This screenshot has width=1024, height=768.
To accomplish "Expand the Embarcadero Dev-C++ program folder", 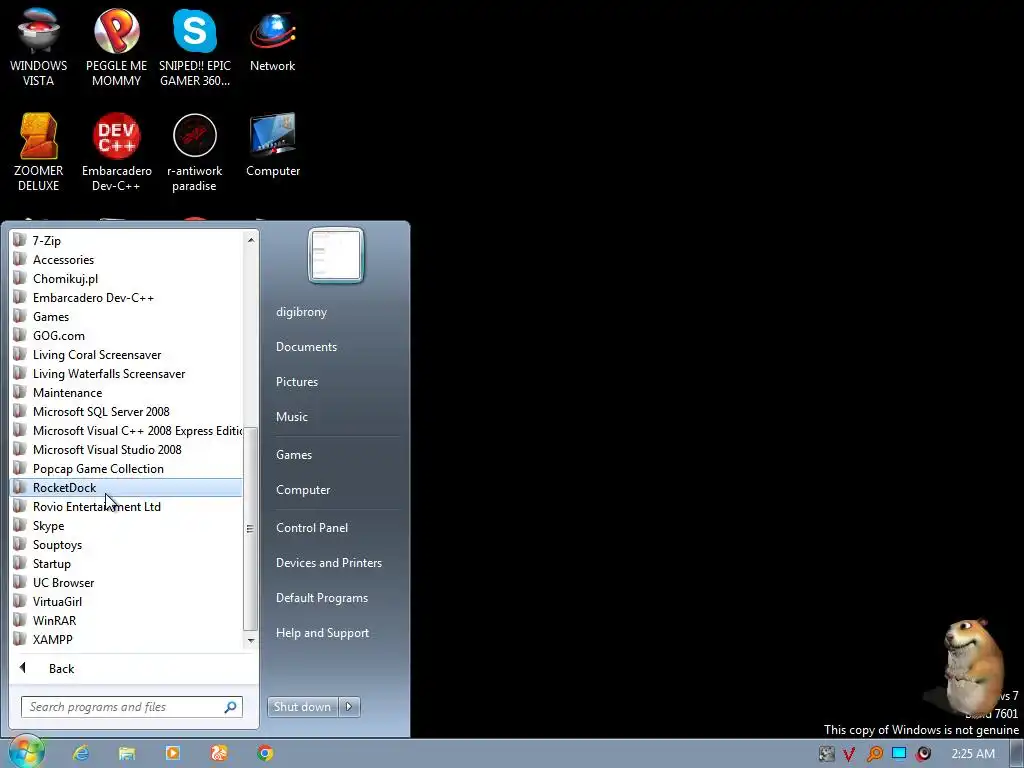I will 127,297.
